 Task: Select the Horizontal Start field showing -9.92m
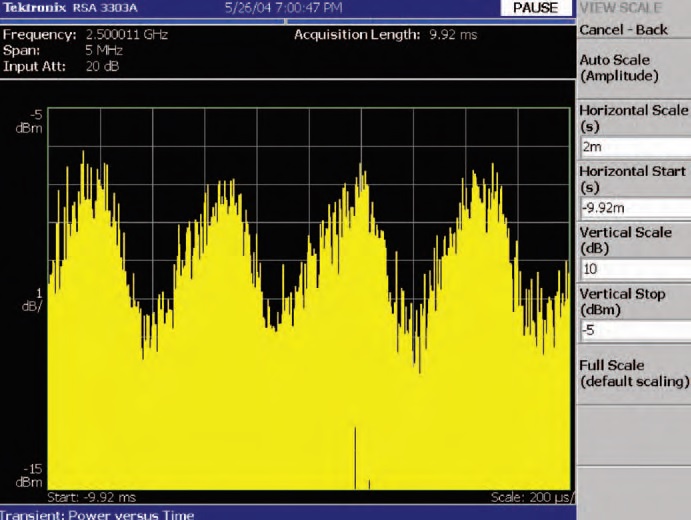pyautogui.click(x=634, y=208)
